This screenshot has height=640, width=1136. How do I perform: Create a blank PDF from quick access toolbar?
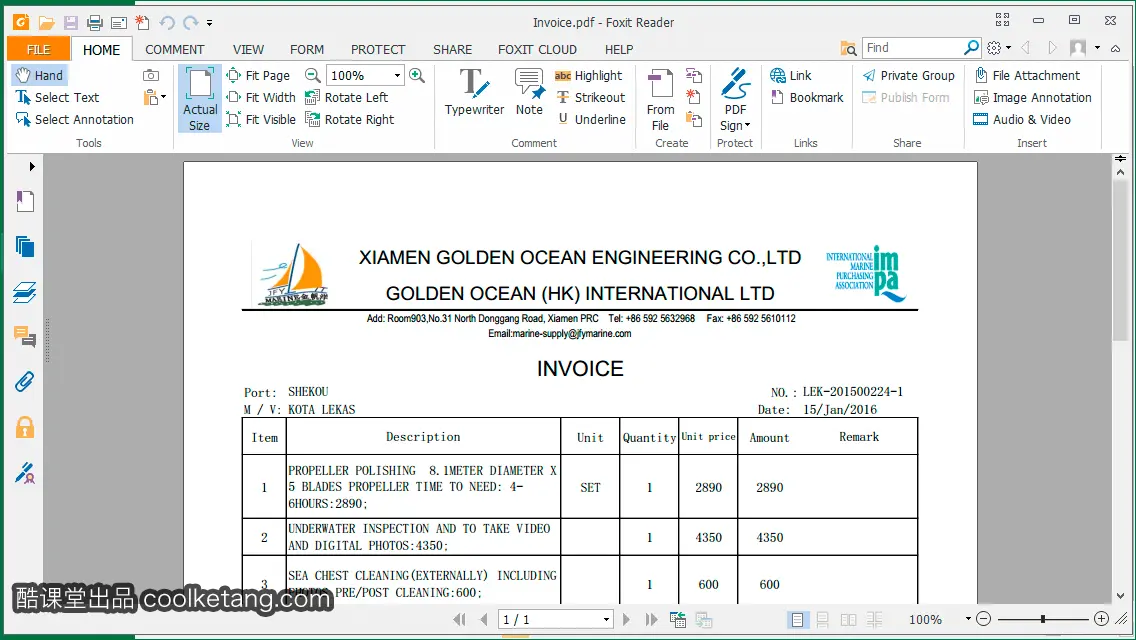pyautogui.click(x=142, y=22)
